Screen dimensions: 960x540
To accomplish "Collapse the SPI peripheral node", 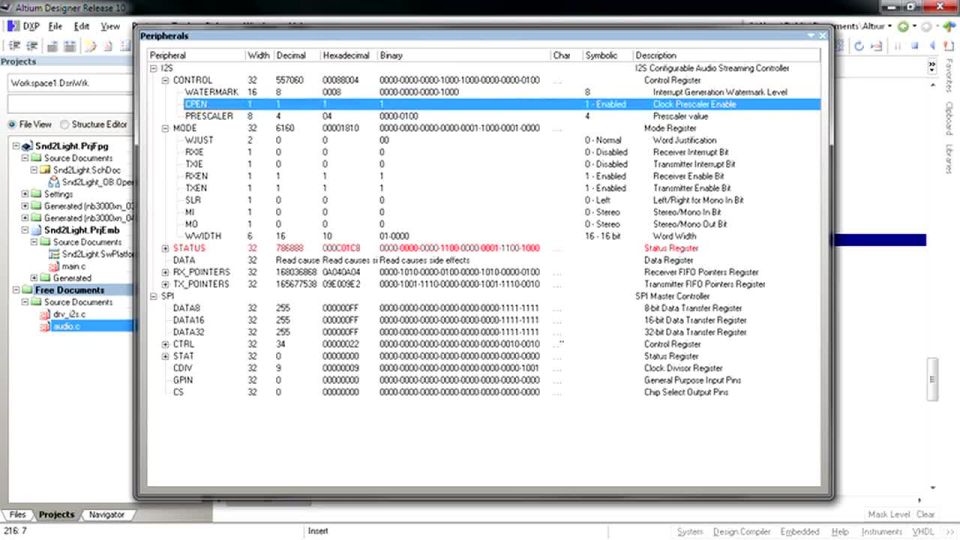I will click(153, 296).
